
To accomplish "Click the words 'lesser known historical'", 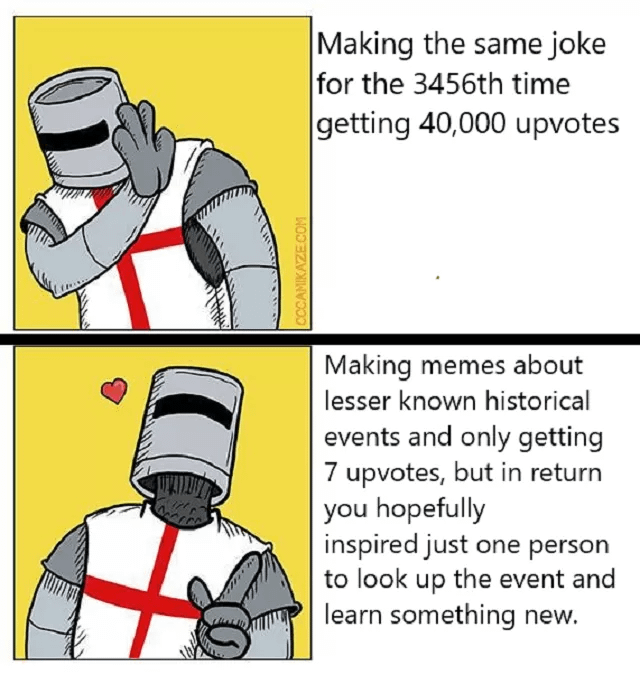I will [456, 401].
